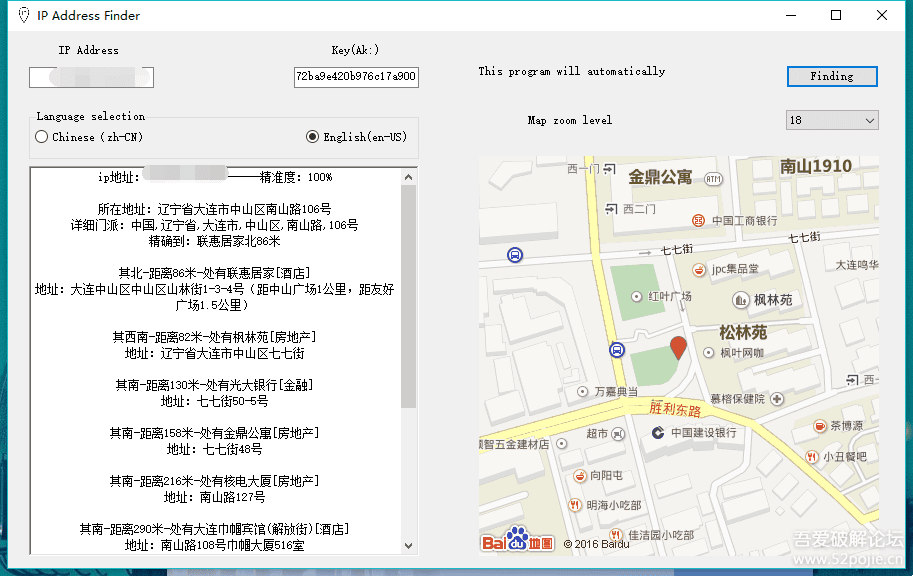Click result line 所在地址 辽宁省大连市中山区南山路106号
The height and width of the screenshot is (576, 913).
coord(214,209)
